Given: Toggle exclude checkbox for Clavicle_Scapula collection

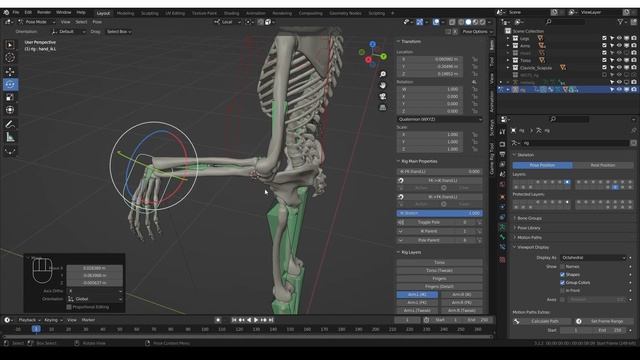Looking at the screenshot, I should pyautogui.click(x=604, y=68).
